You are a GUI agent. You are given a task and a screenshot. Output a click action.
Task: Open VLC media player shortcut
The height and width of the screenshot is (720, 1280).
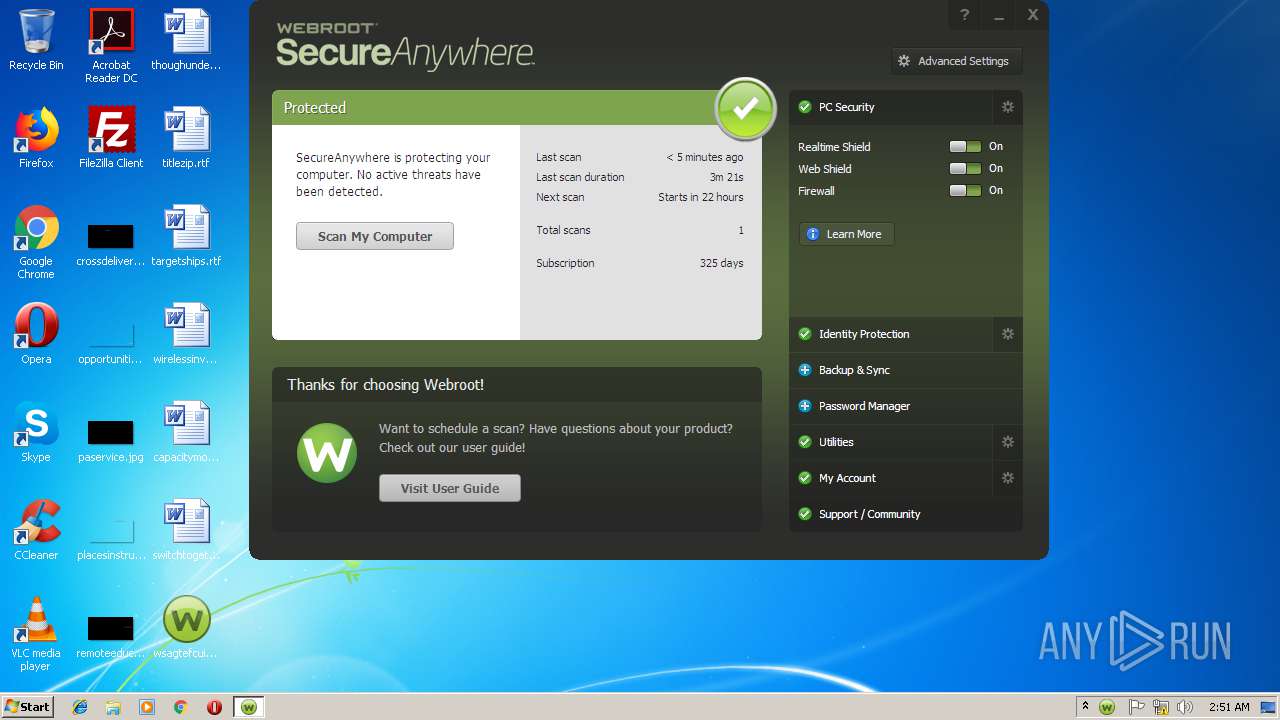[36, 634]
